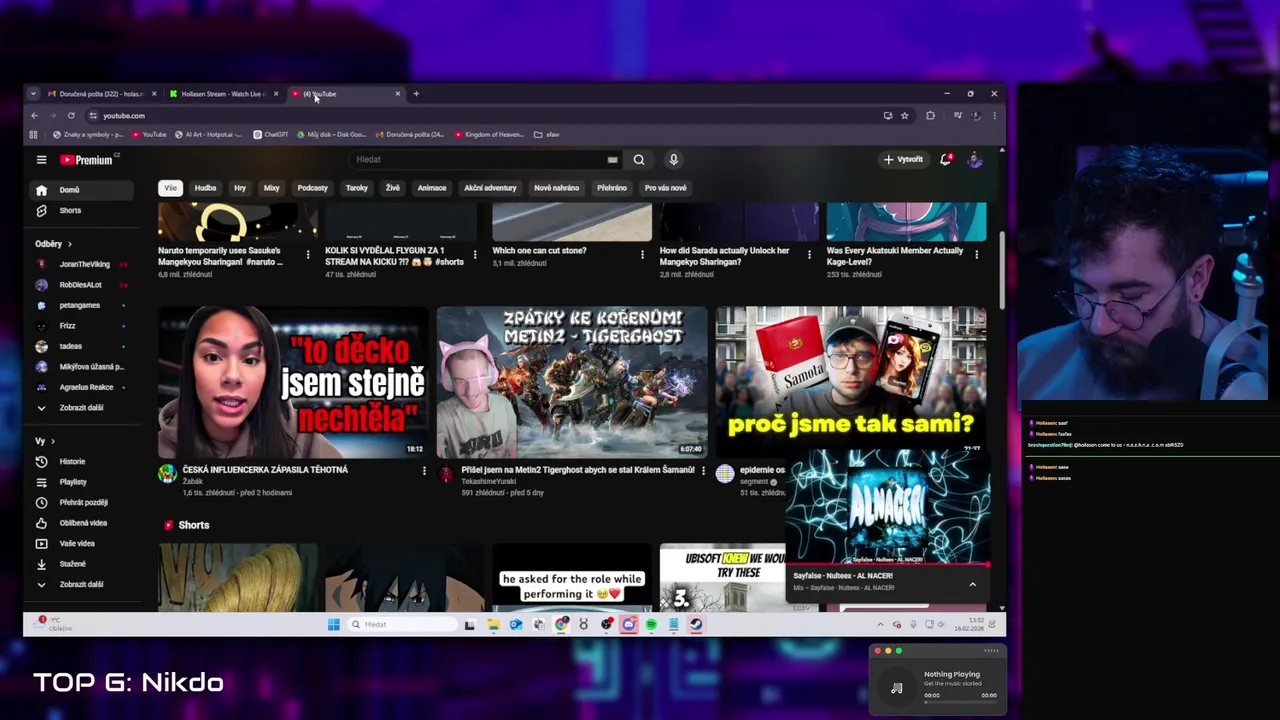Select the Podcasty filter chip
This screenshot has width=1280, height=720.
[x=312, y=188]
